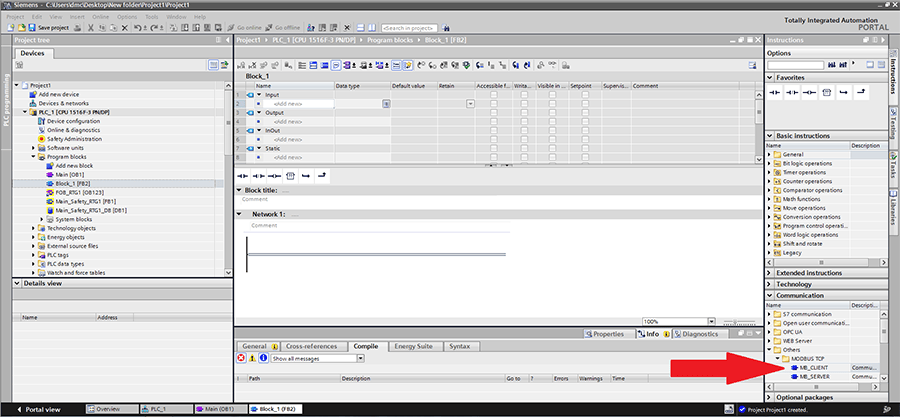The image size is (900, 417).
Task: Expand the Extended instructions section
Action: (770, 273)
